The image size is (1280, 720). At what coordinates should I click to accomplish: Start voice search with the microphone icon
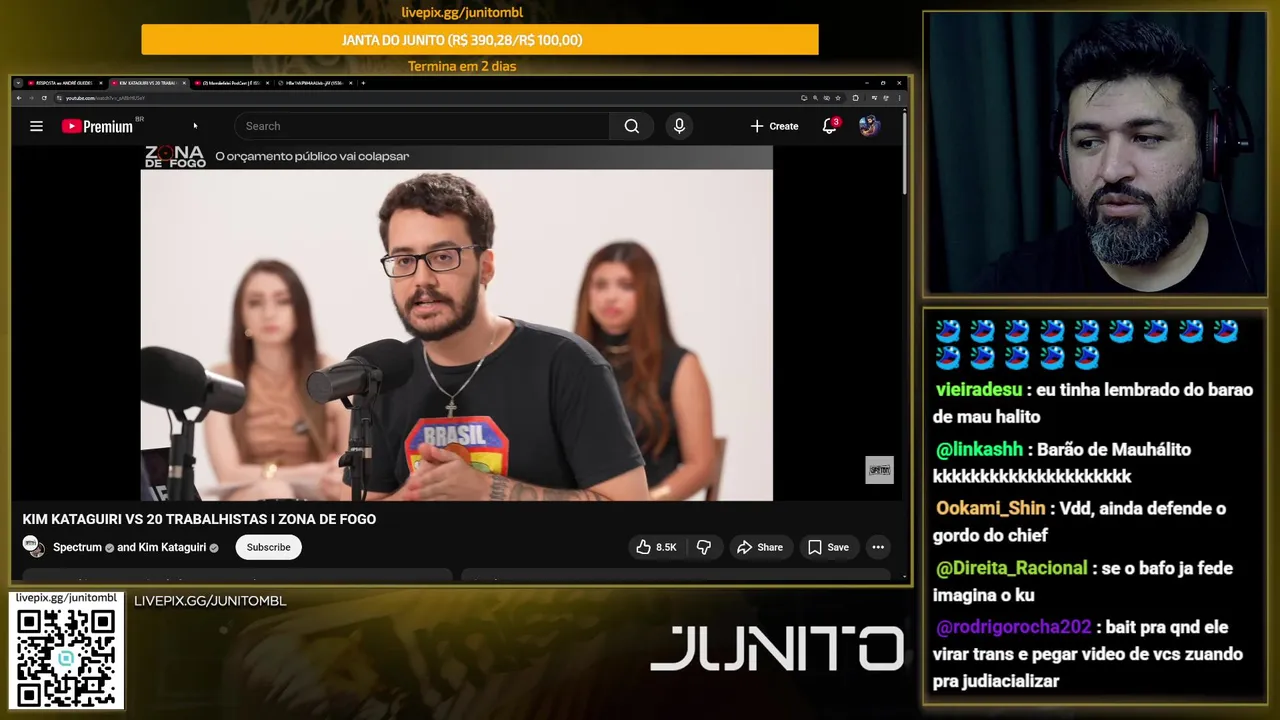pos(679,126)
